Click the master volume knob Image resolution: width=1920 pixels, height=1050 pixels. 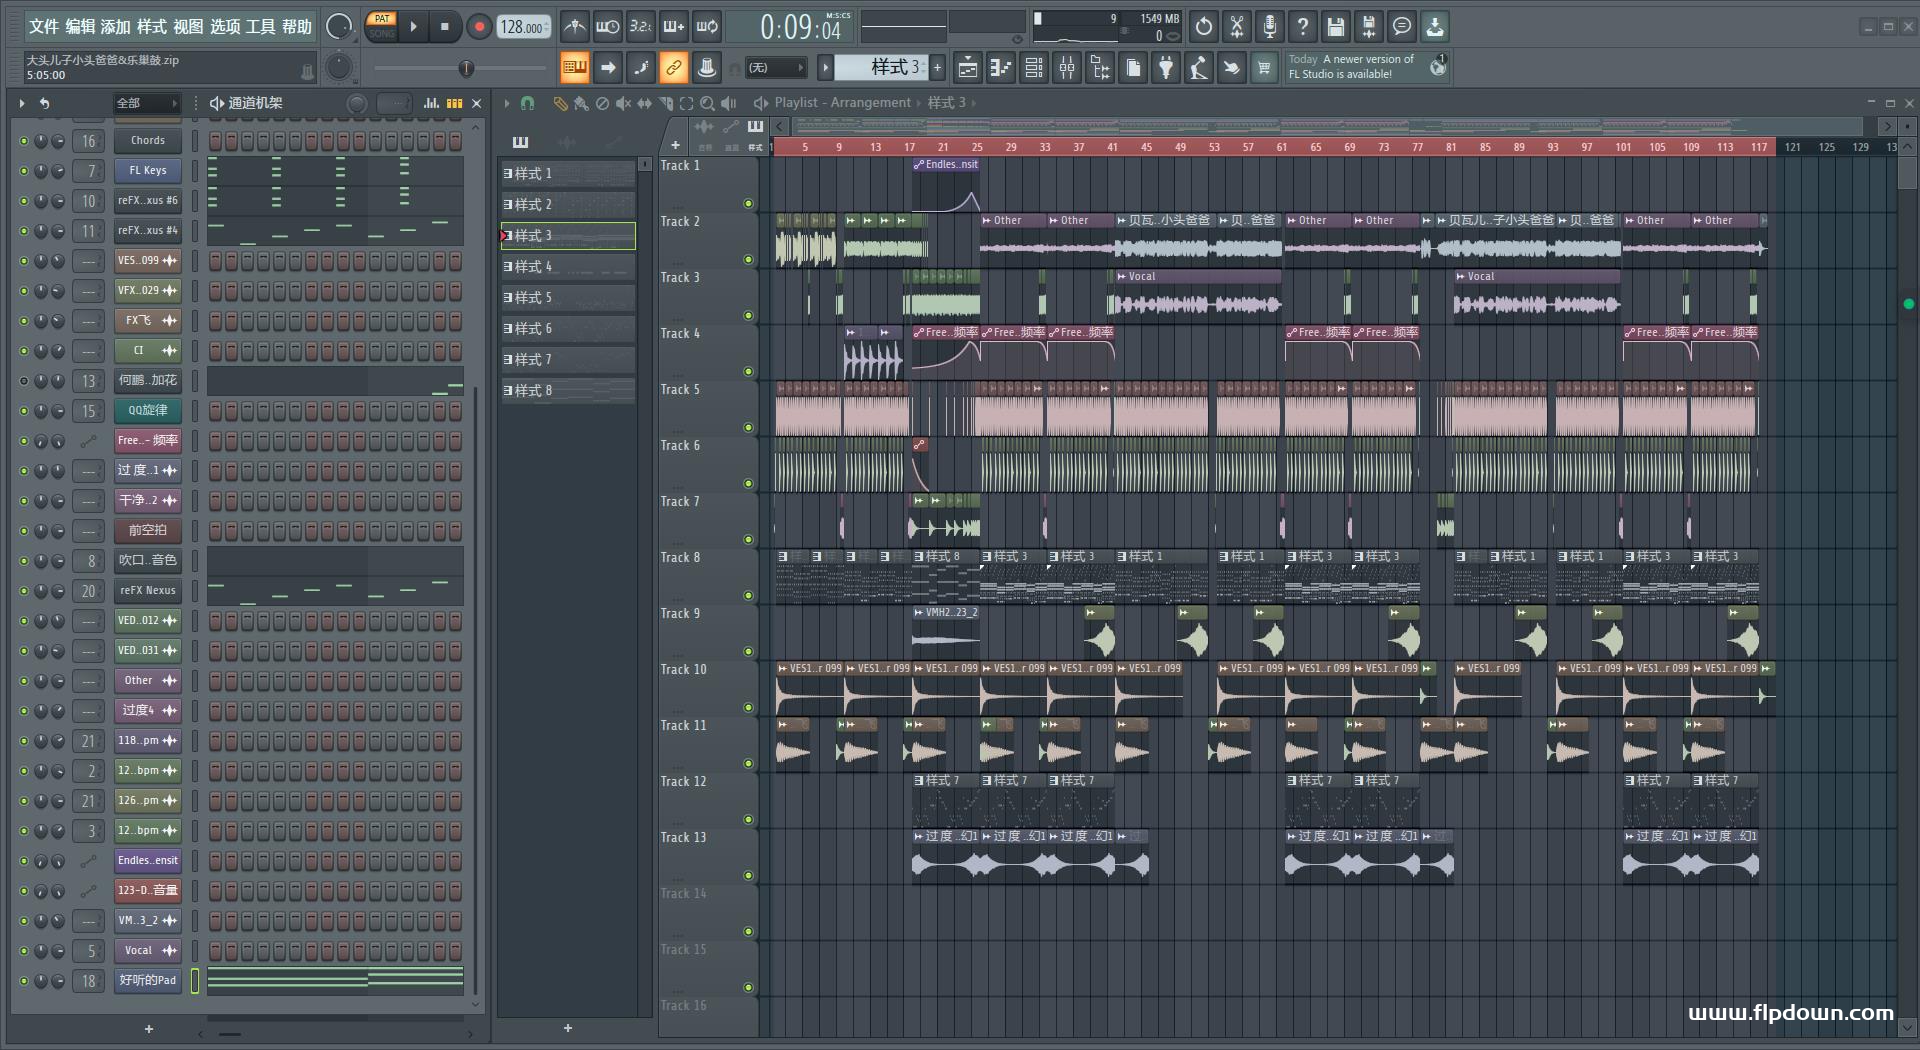click(339, 27)
